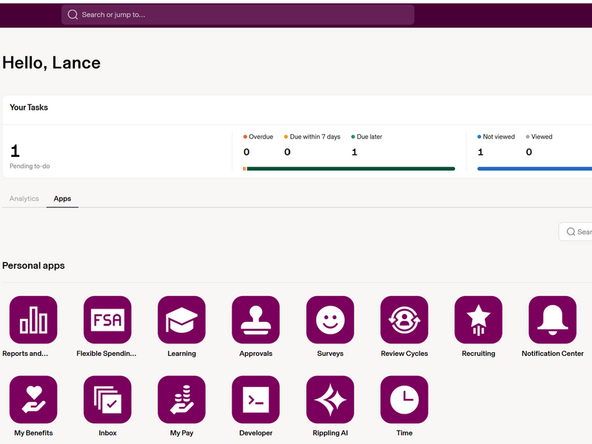Viewport: 592px width, 444px height.
Task: Click the magnifier in the apps search box
Action: (x=571, y=231)
